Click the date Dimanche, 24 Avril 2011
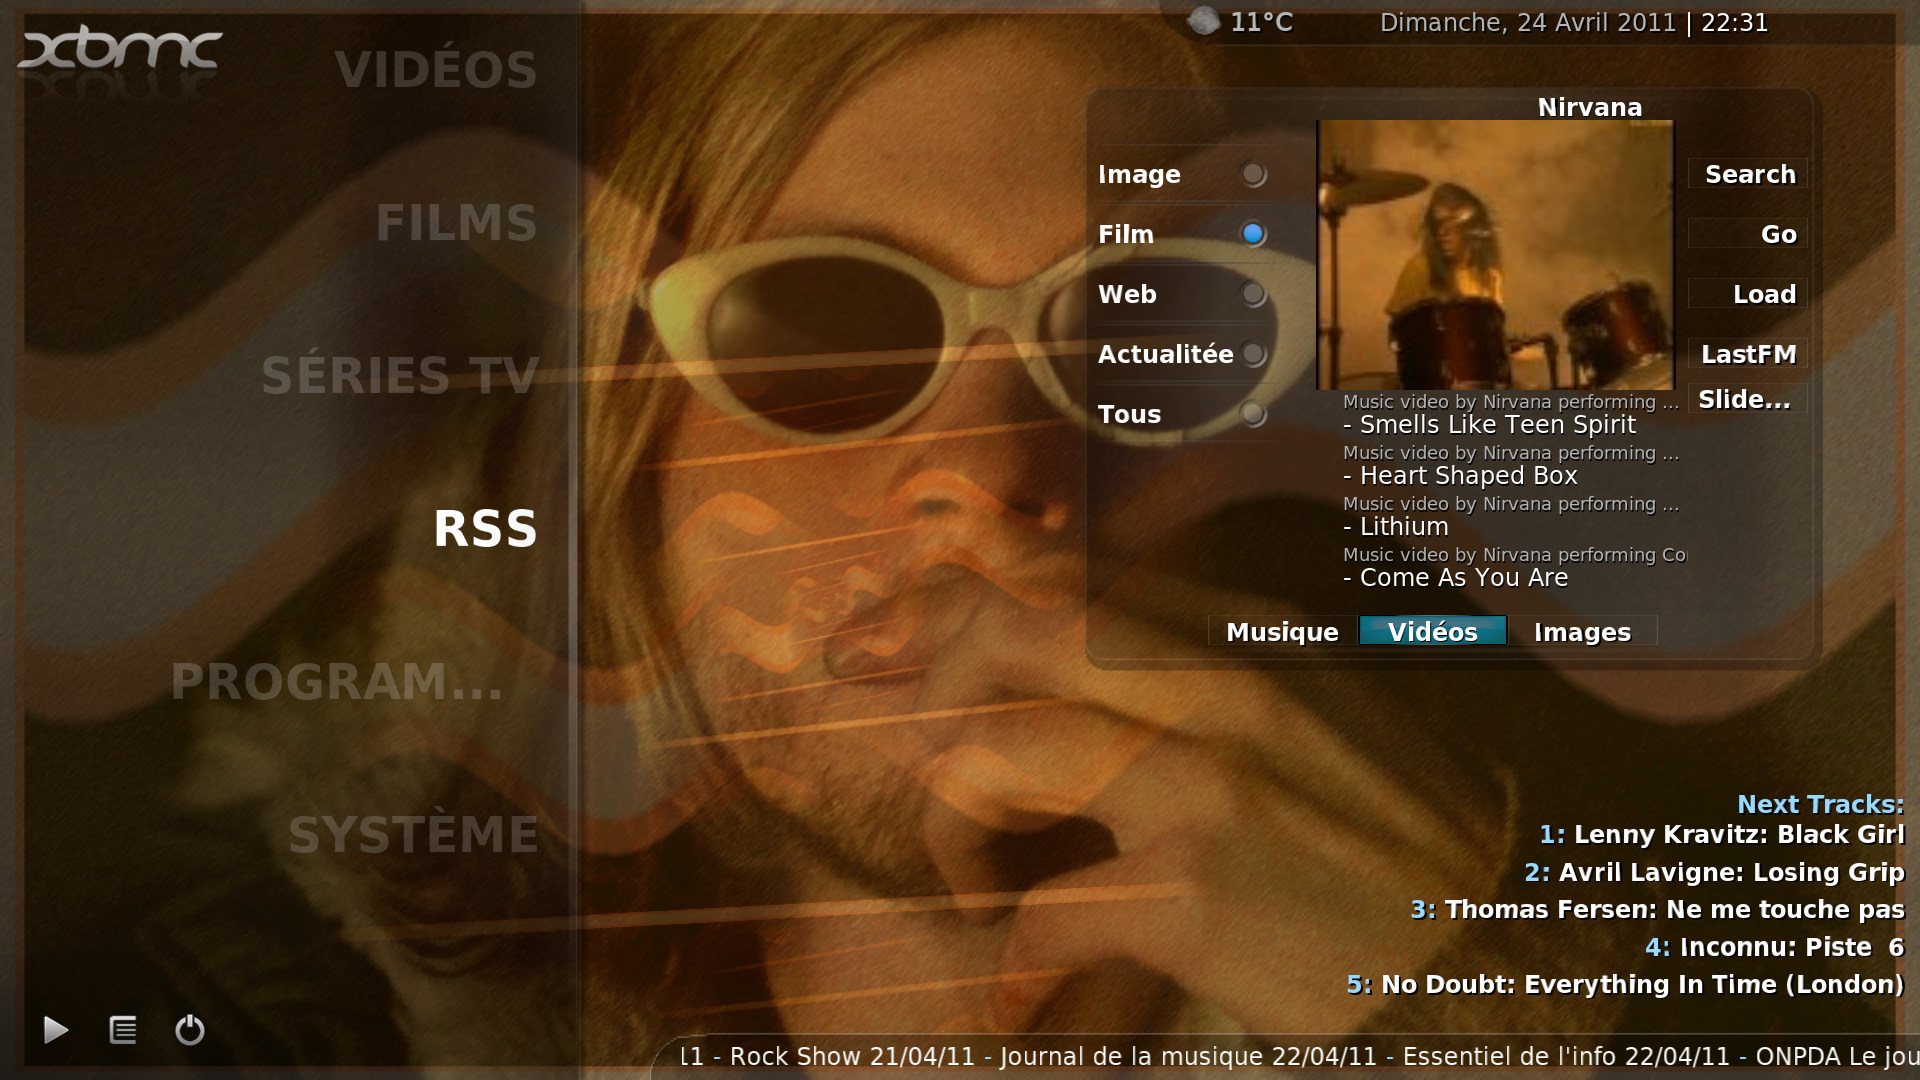This screenshot has width=1920, height=1080. point(1528,23)
